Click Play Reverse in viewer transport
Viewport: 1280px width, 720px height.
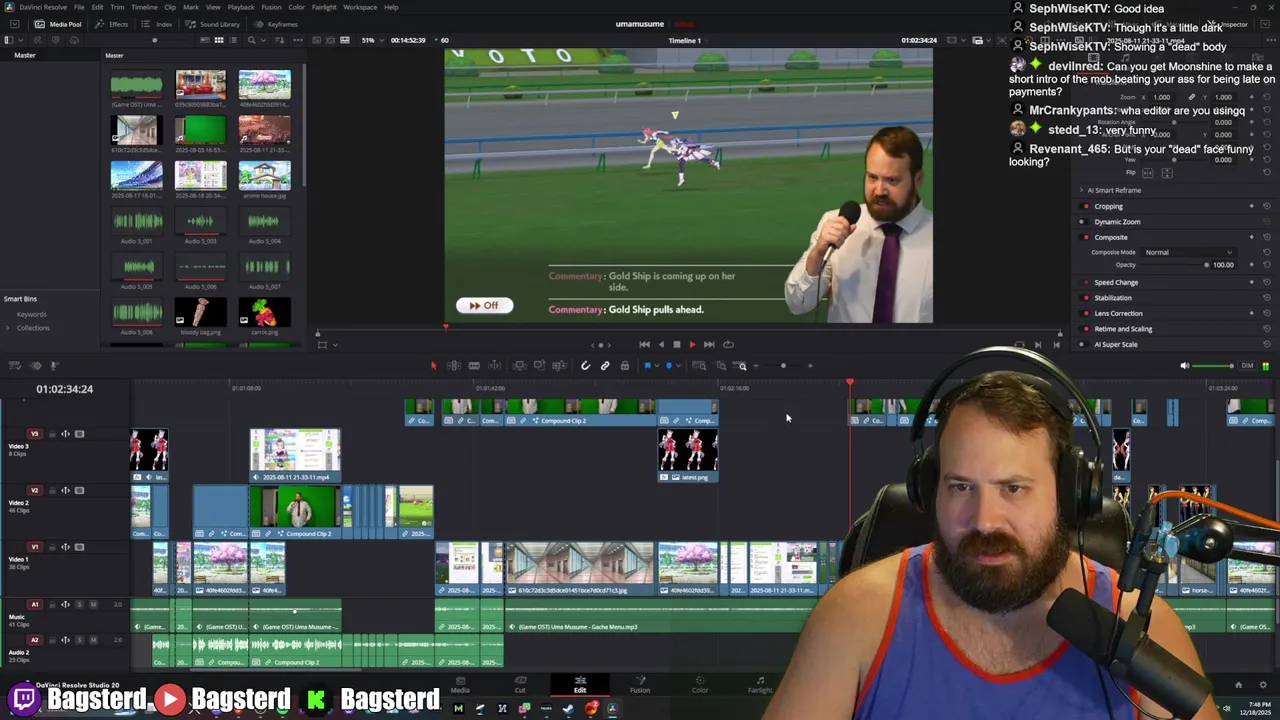tap(660, 344)
